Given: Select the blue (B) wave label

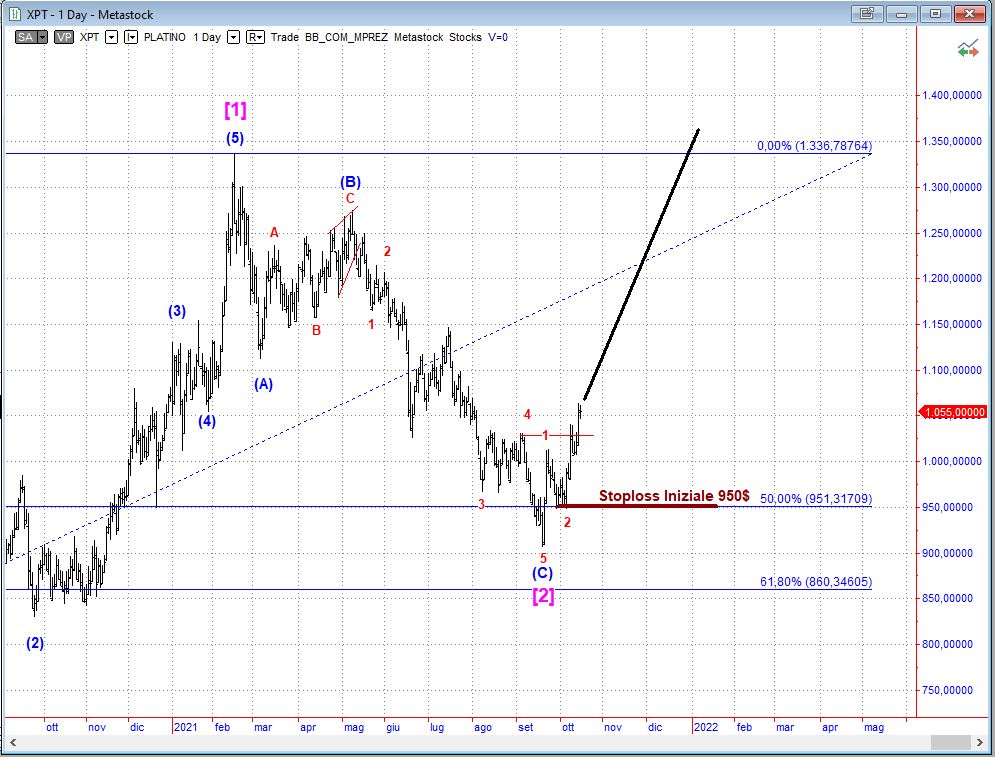Looking at the screenshot, I should (x=350, y=182).
